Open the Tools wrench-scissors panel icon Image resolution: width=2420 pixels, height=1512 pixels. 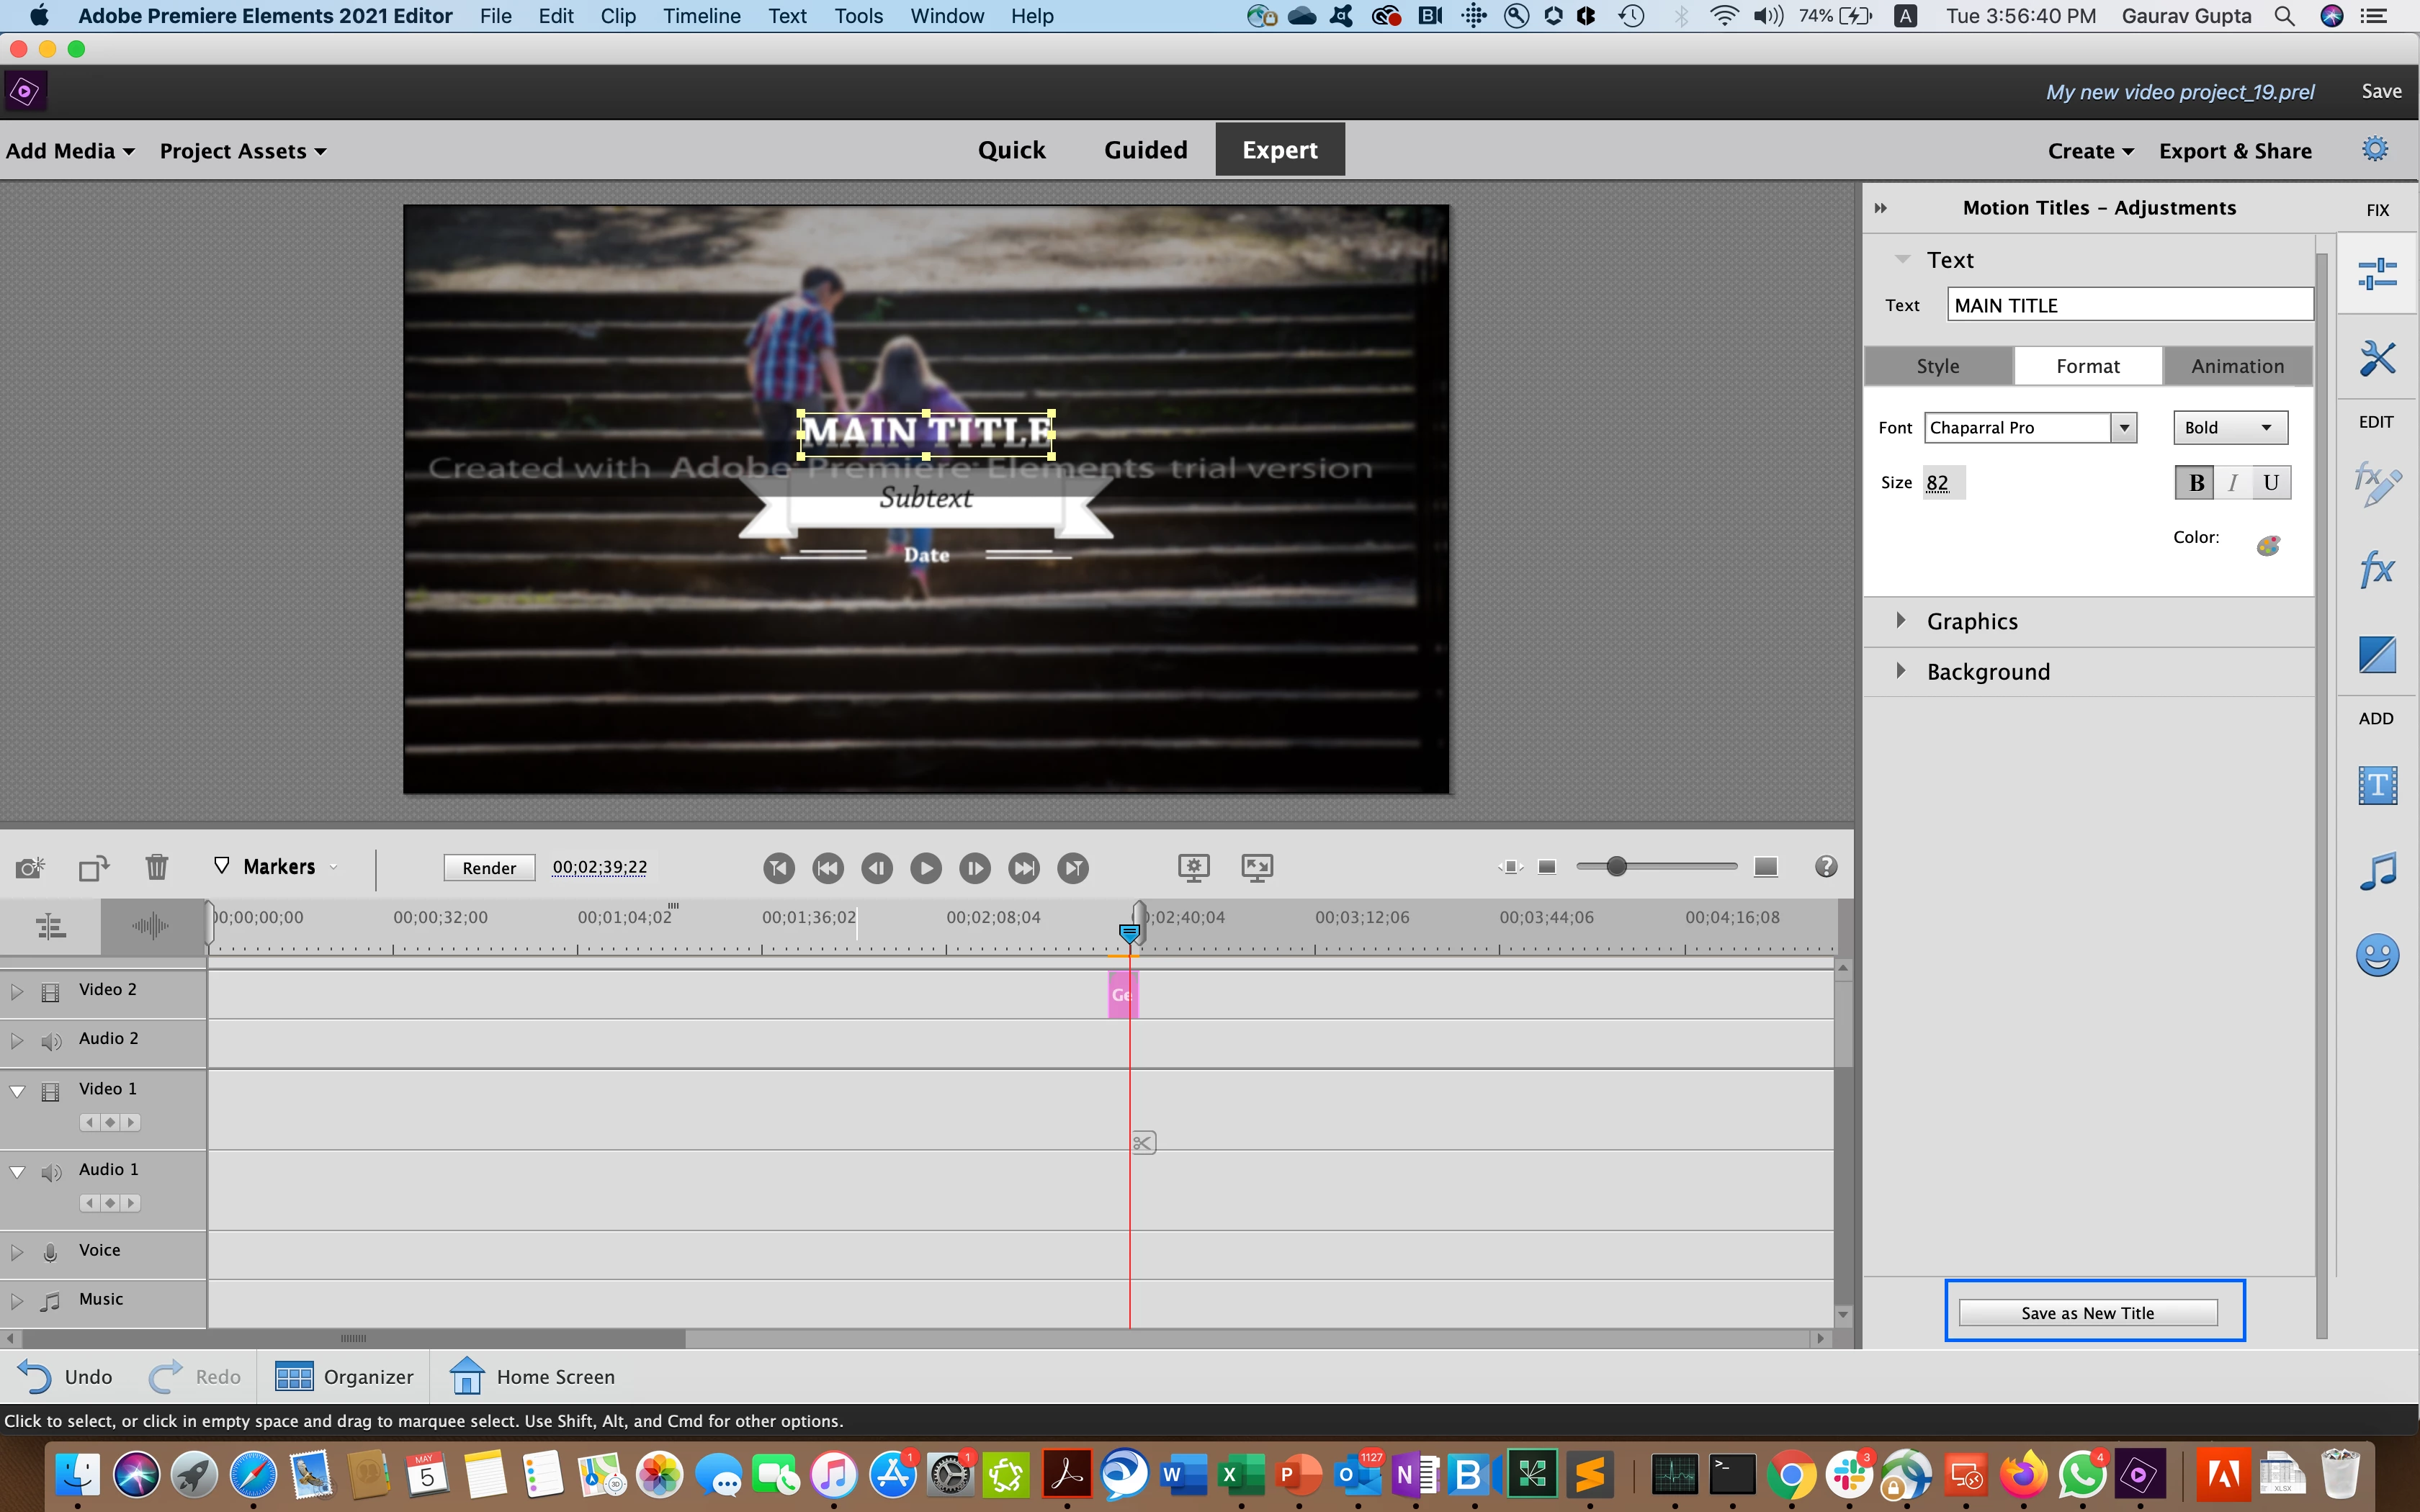[x=2376, y=357]
